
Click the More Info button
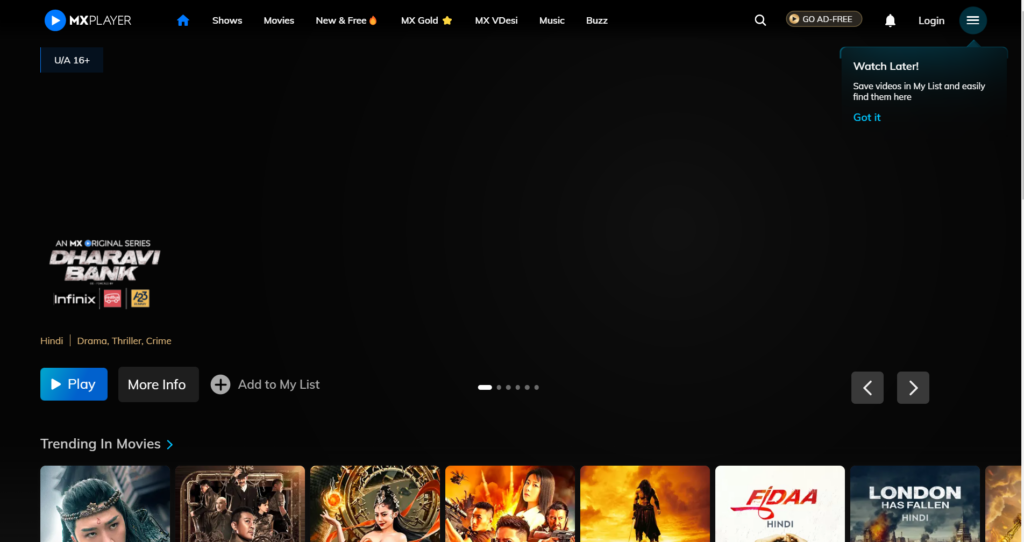(158, 385)
